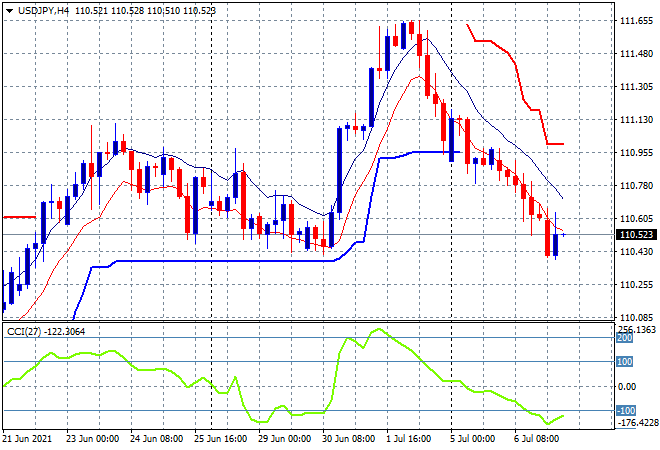The width and height of the screenshot is (660, 450).
Task: Click the 1 Jul 16:00 time label
Action: click(x=409, y=439)
